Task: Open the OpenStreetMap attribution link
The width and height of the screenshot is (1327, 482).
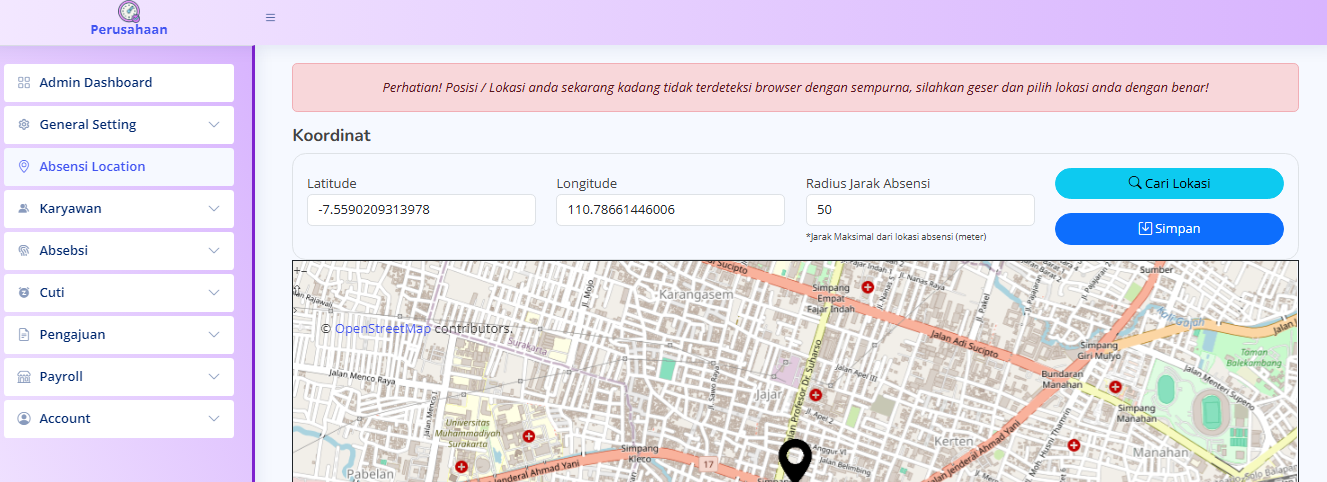Action: 382,329
